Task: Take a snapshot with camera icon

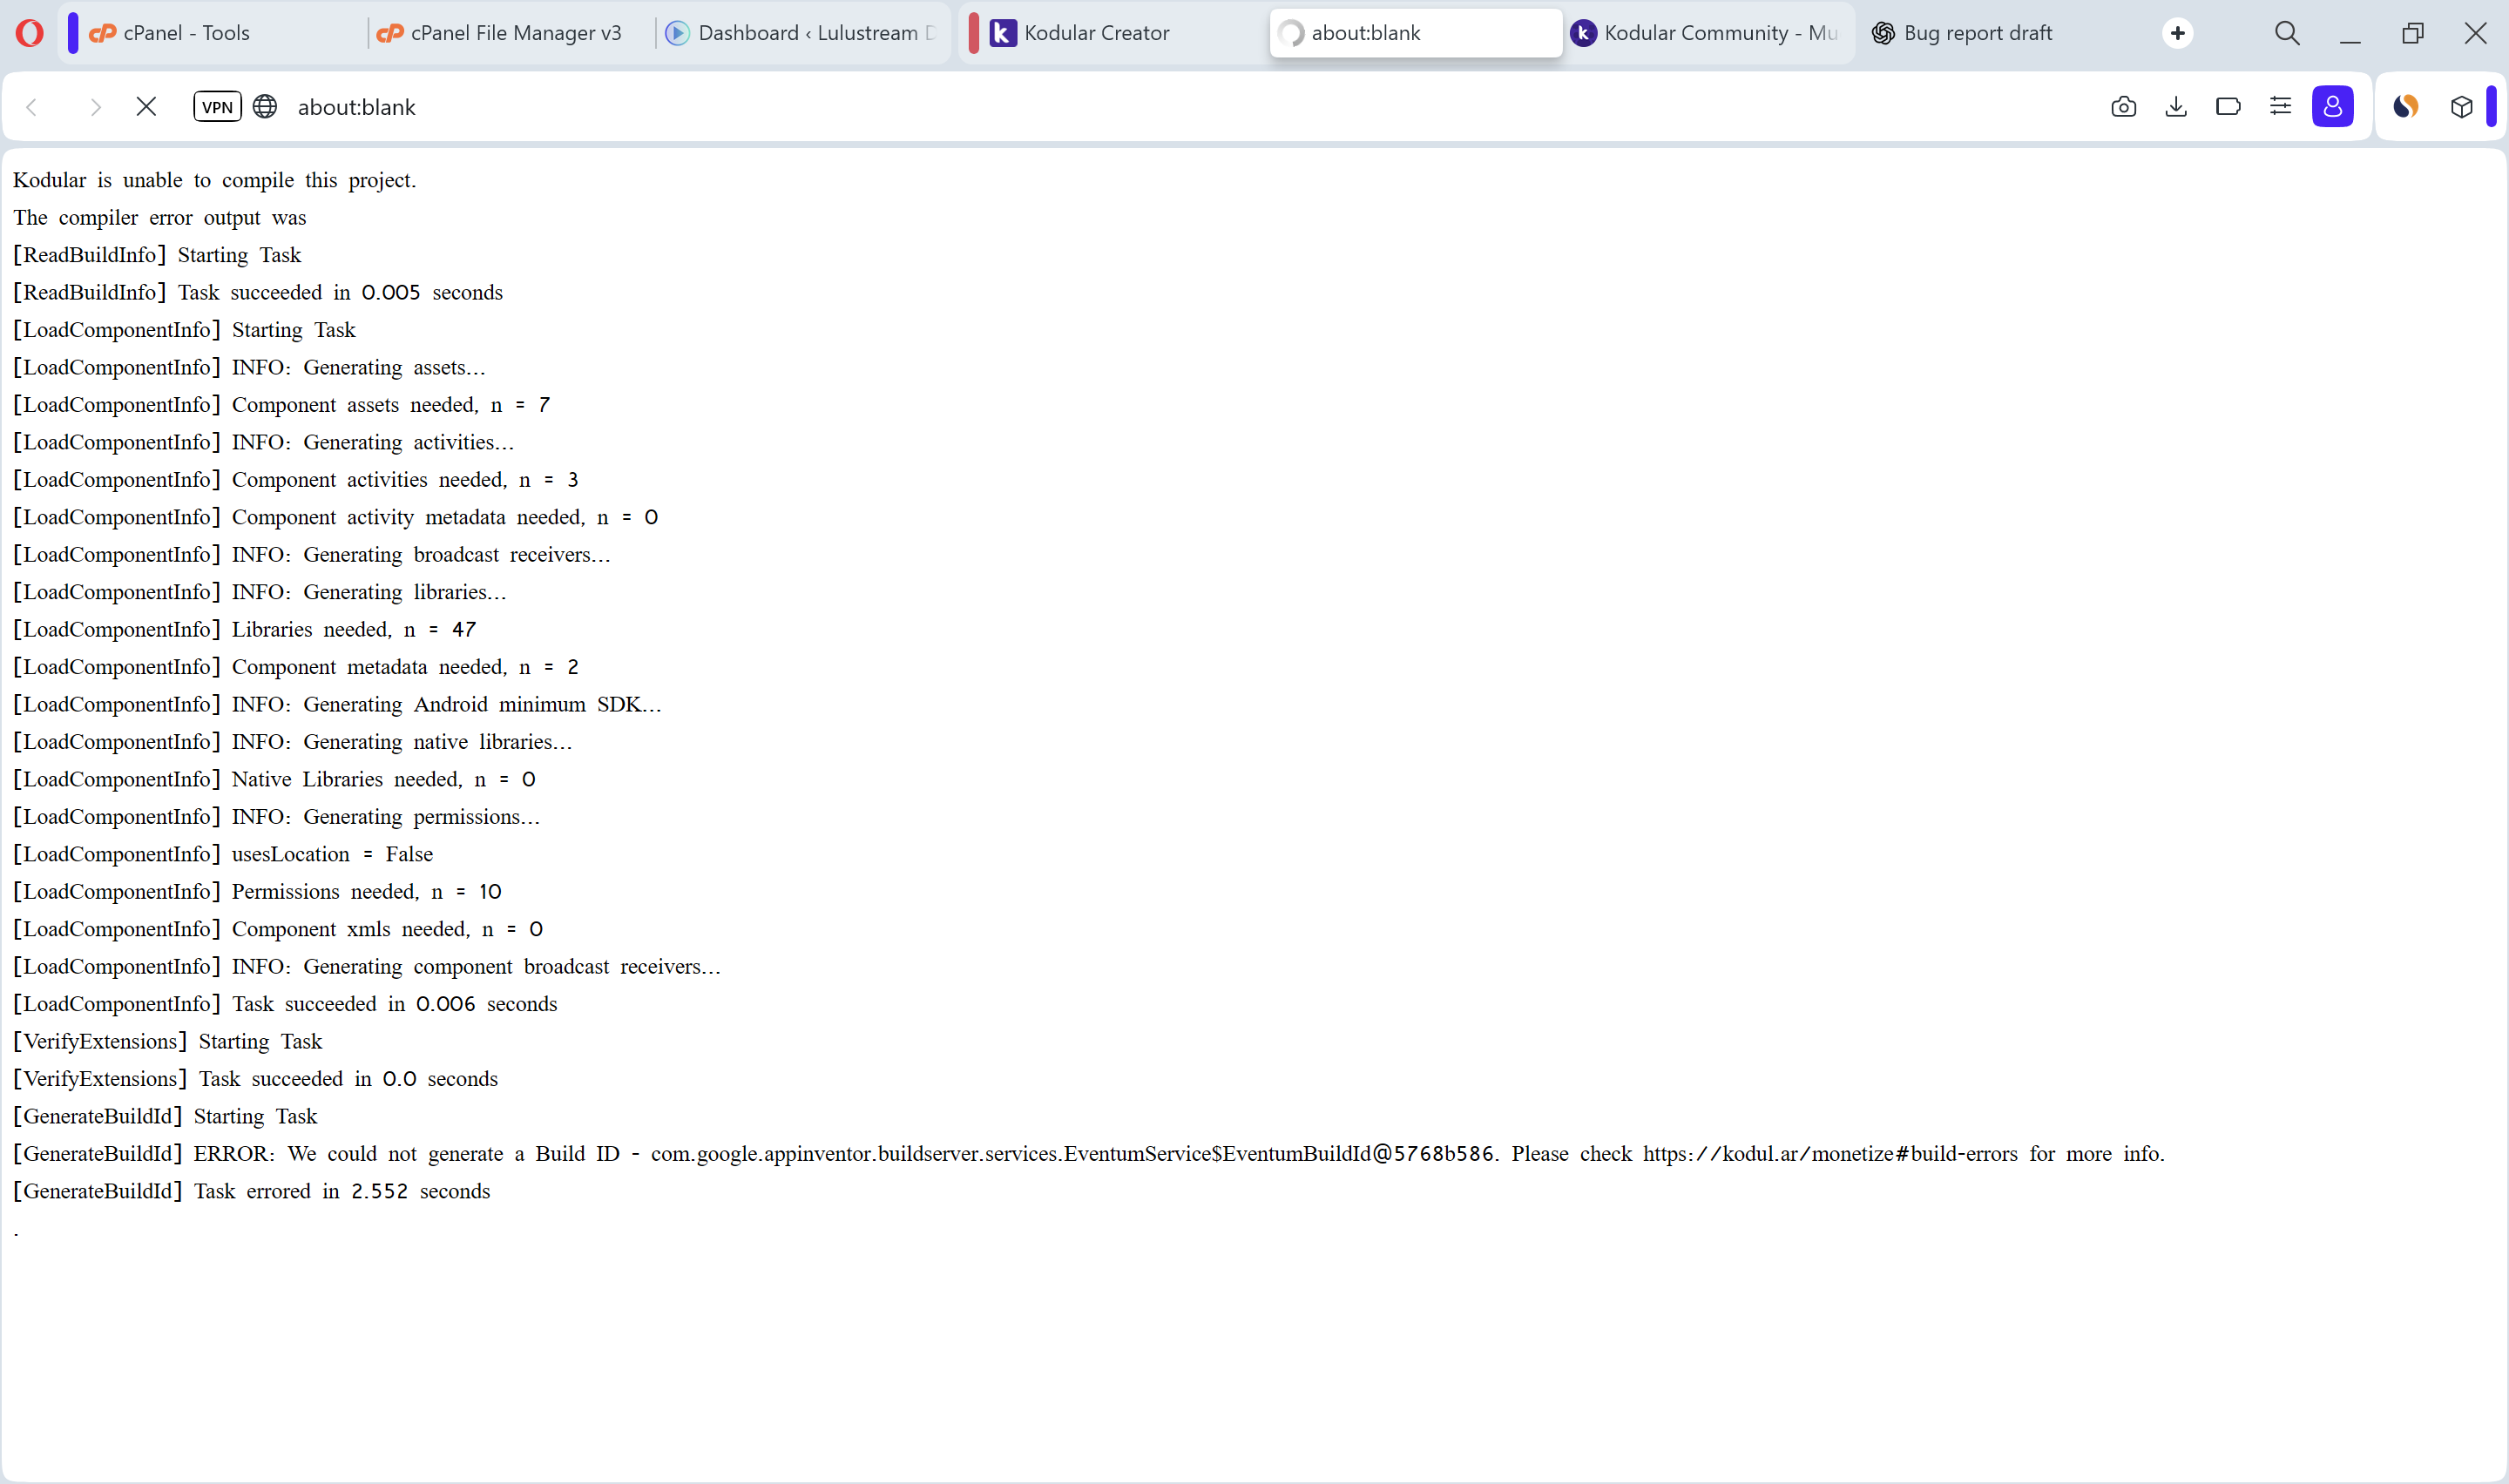Action: 2123,107
